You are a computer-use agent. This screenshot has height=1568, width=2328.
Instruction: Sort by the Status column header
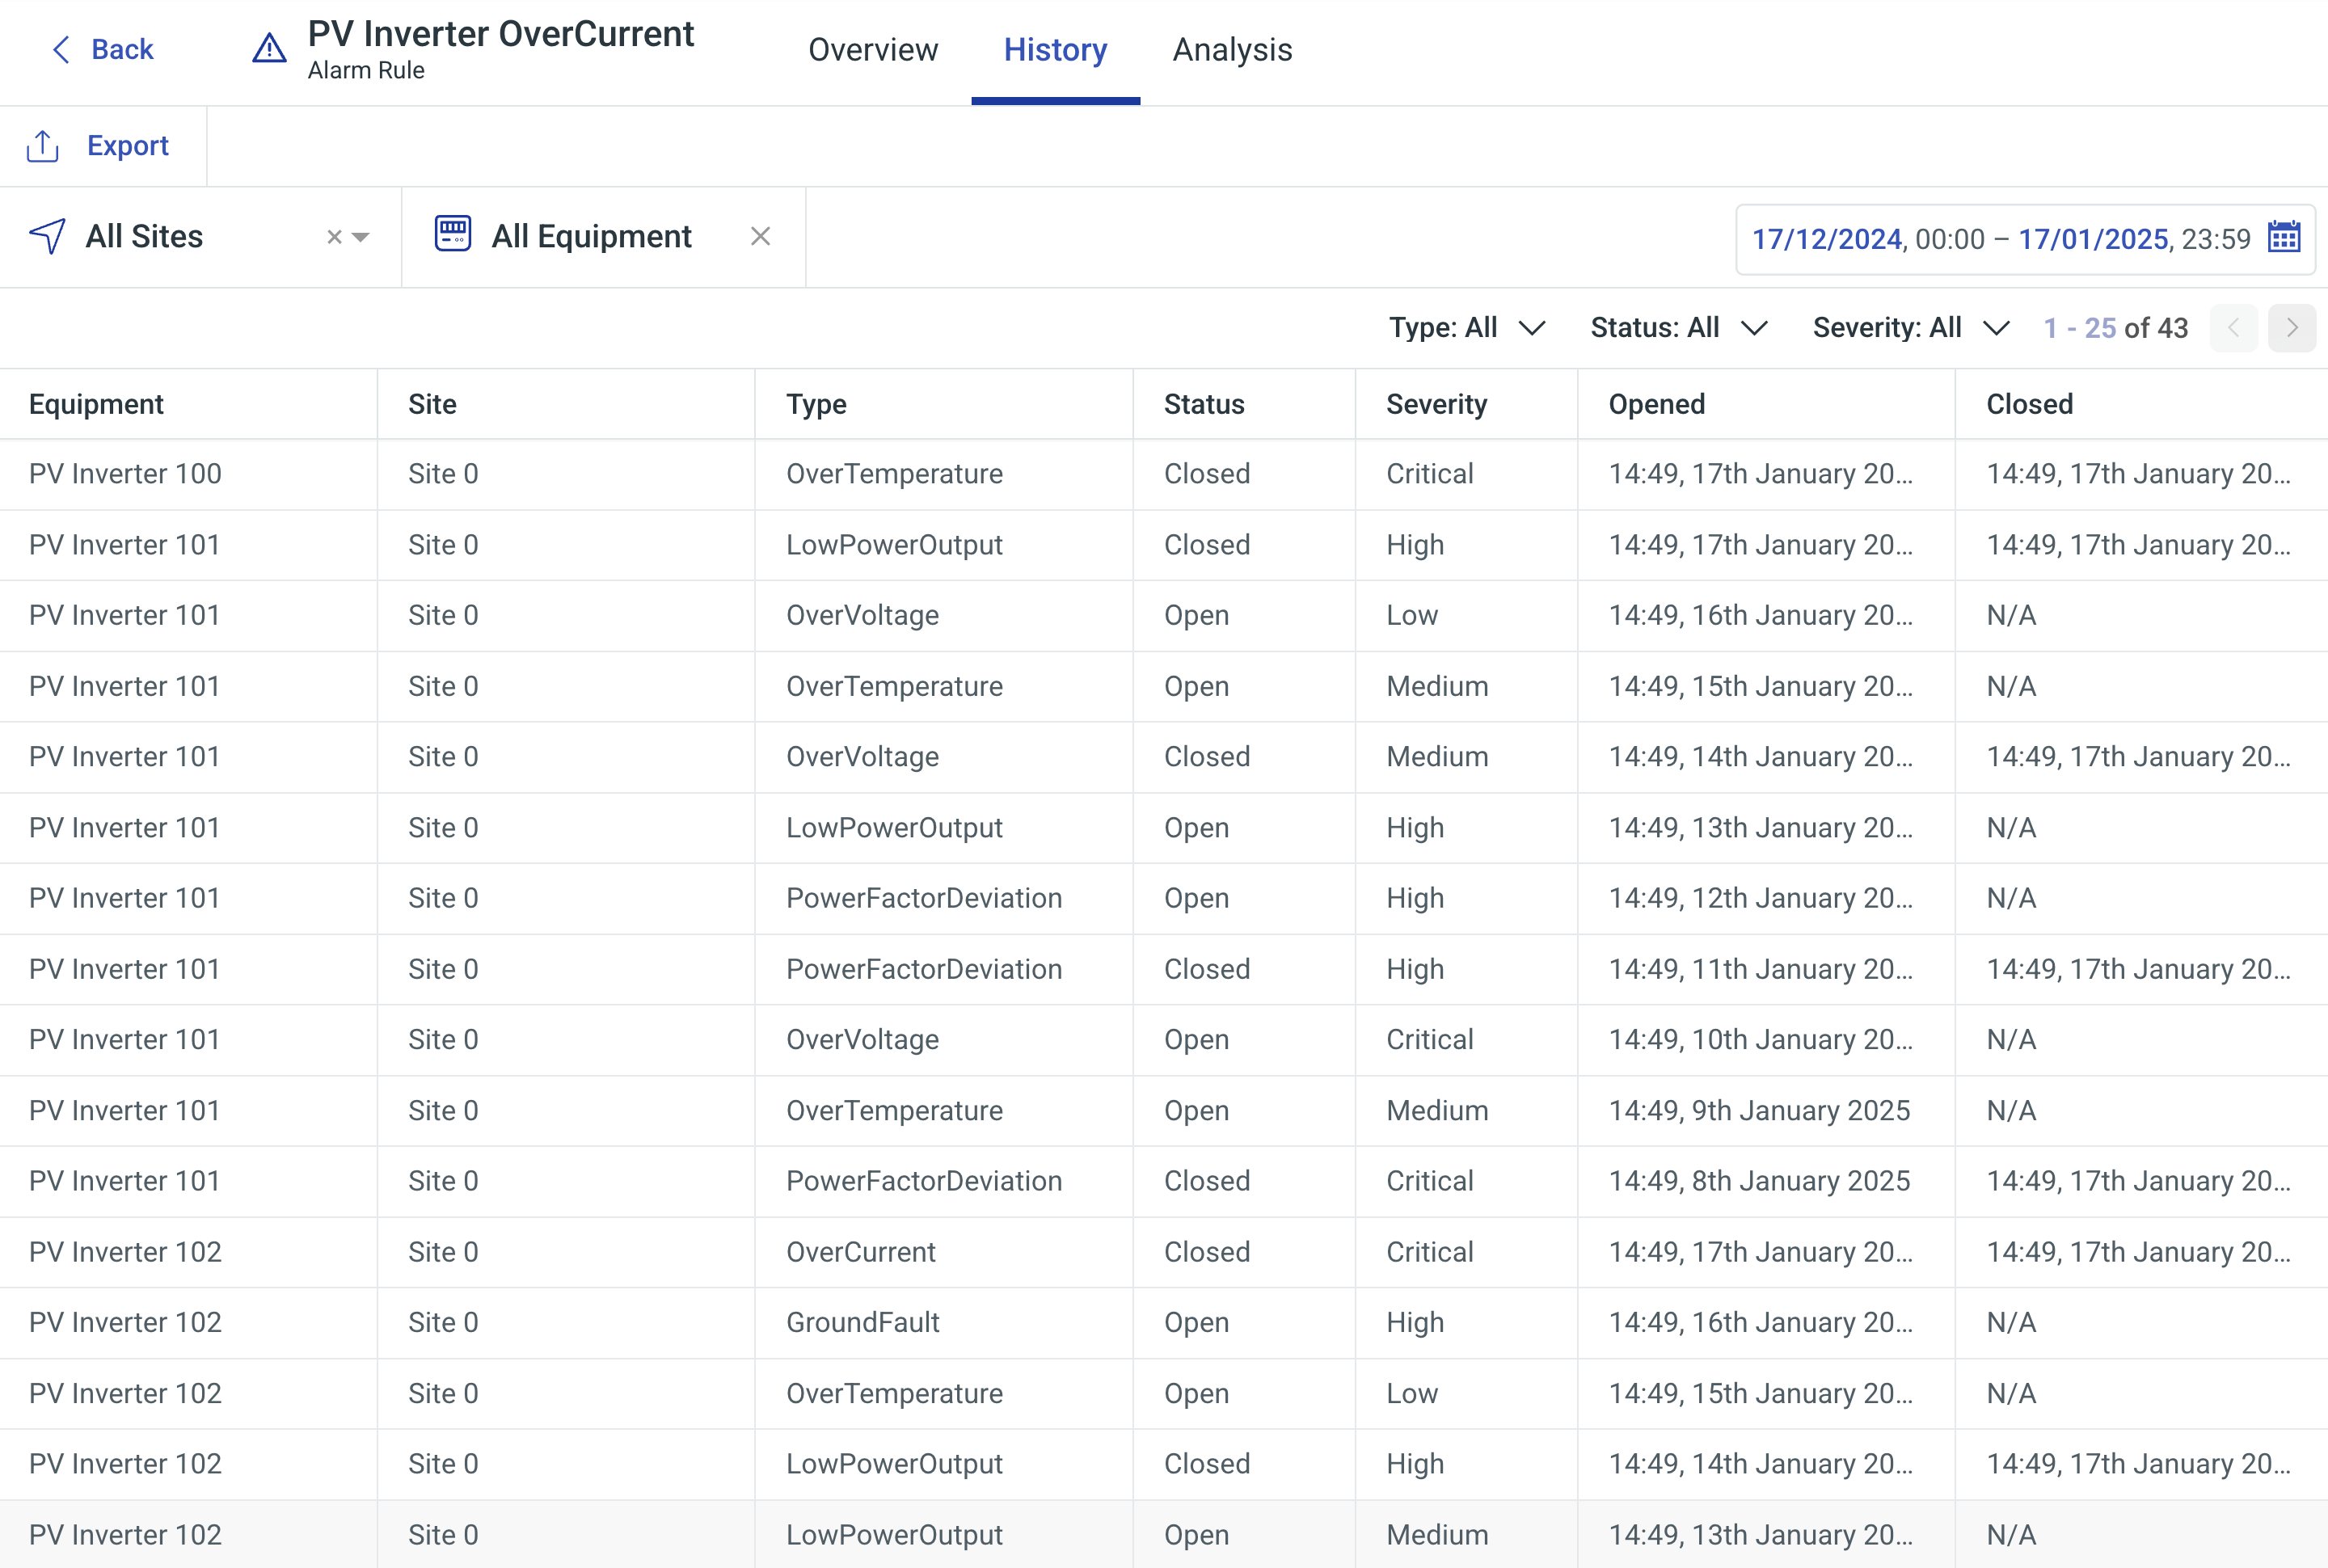click(x=1204, y=404)
